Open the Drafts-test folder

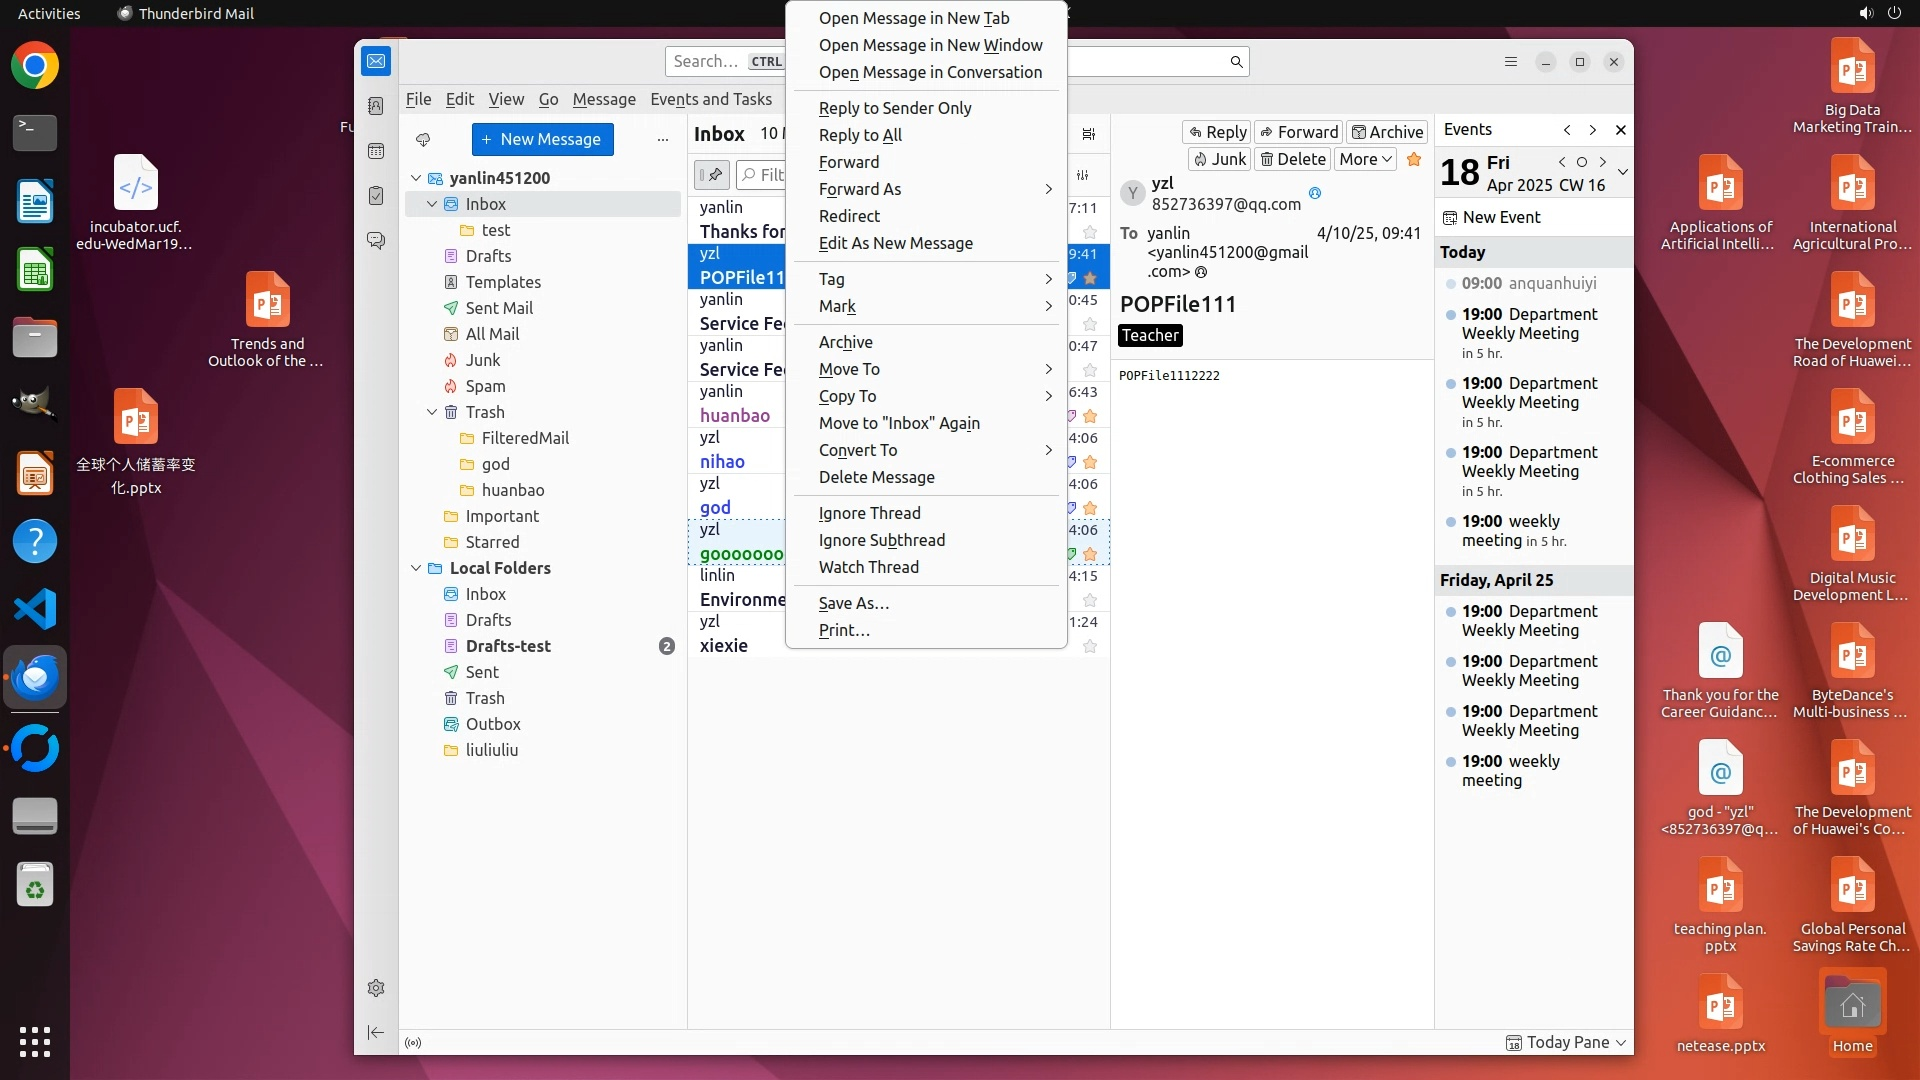508,646
